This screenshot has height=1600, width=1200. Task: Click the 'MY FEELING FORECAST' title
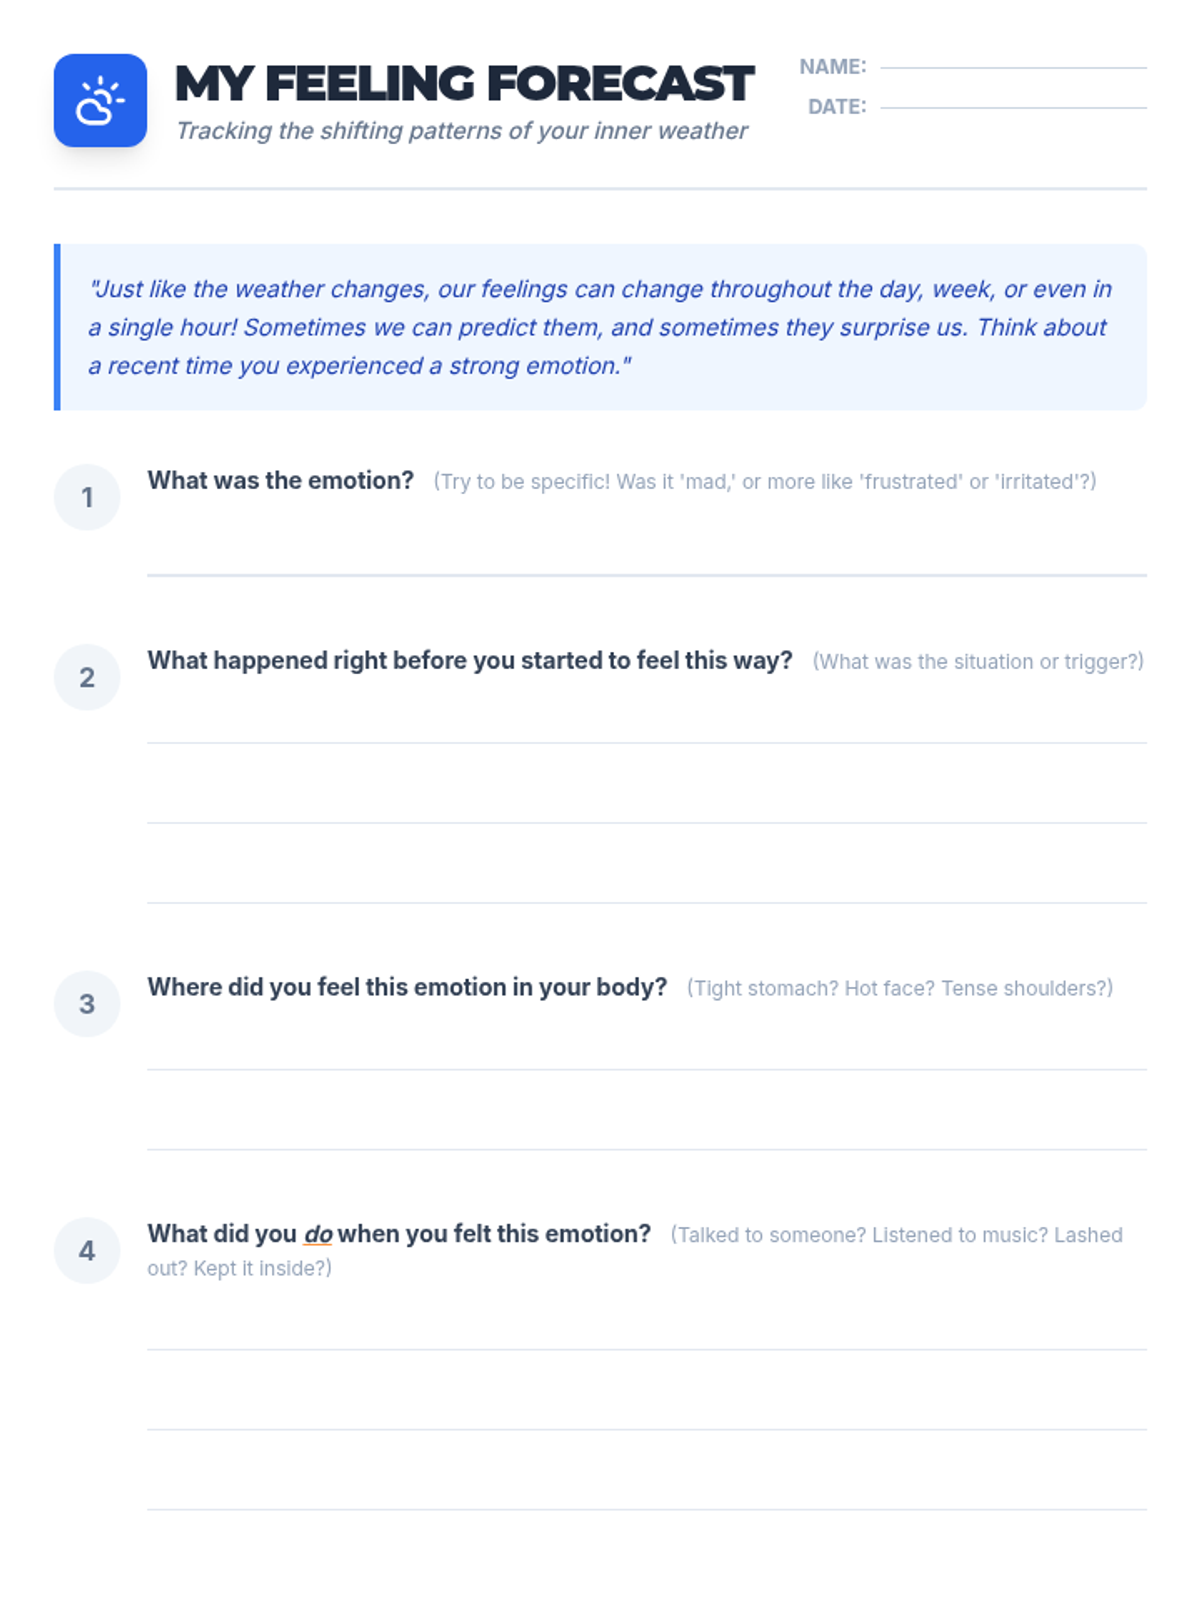pos(464,83)
